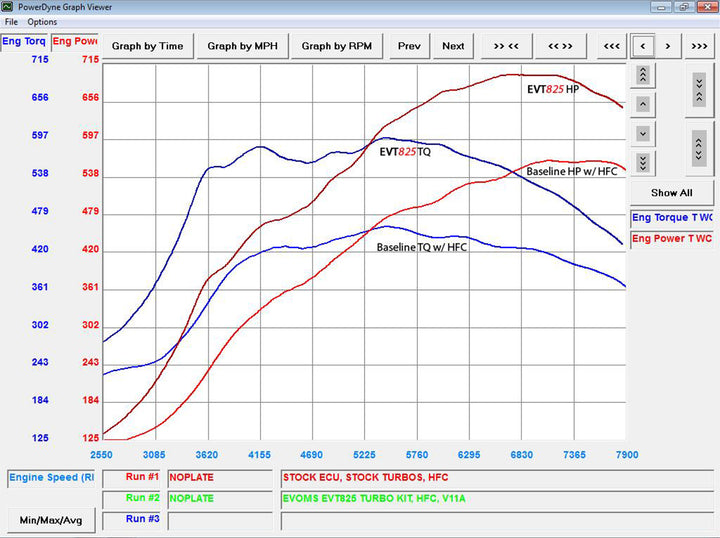720x538 pixels.
Task: Go to previous with Prev button
Action: click(x=409, y=46)
